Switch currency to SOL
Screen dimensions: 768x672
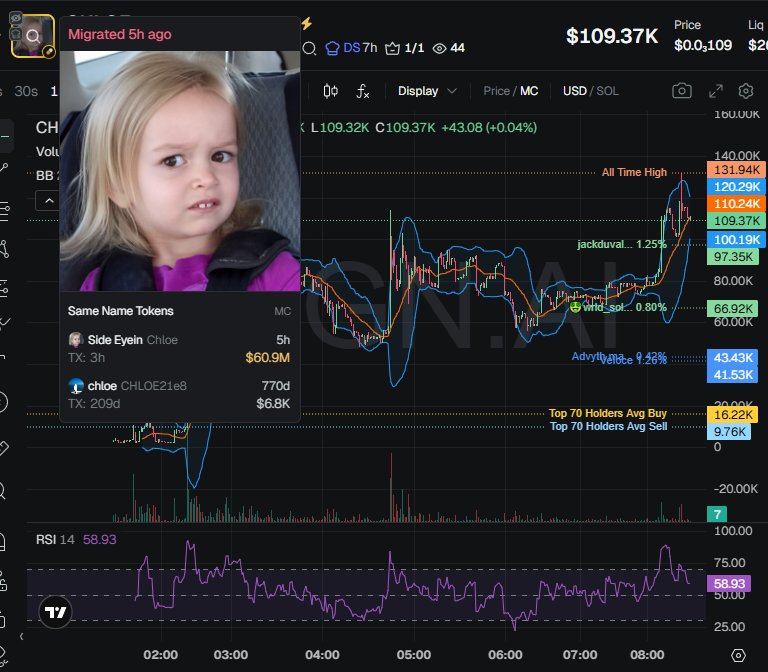point(607,91)
